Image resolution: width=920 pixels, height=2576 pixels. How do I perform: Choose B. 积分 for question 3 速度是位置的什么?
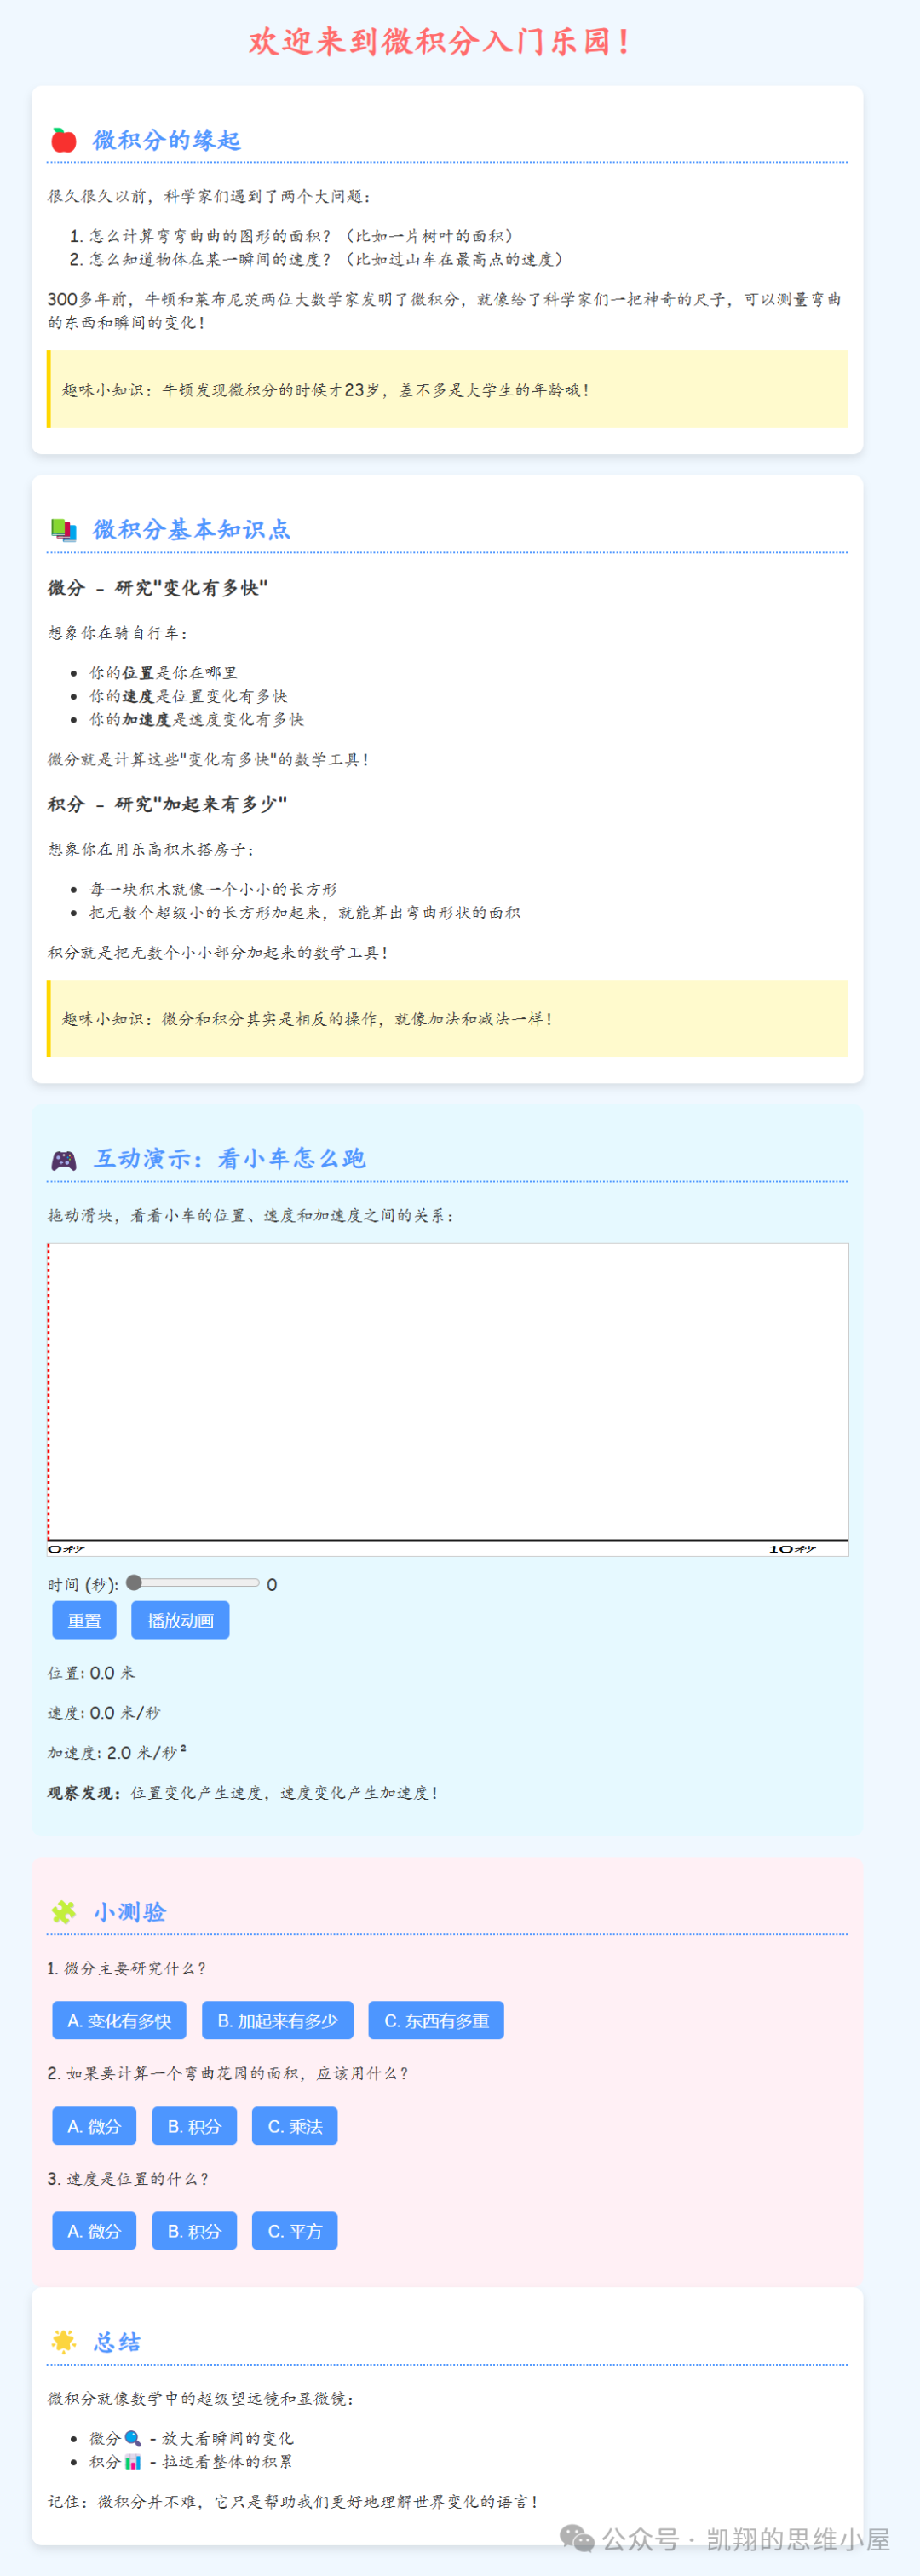pos(194,2231)
